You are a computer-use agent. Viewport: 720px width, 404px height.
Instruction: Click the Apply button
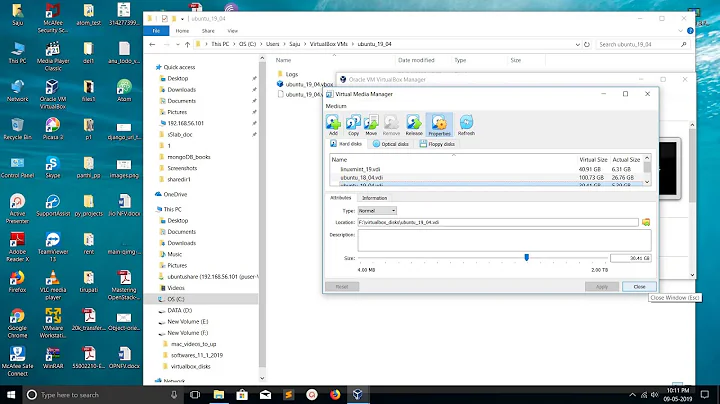(x=602, y=286)
